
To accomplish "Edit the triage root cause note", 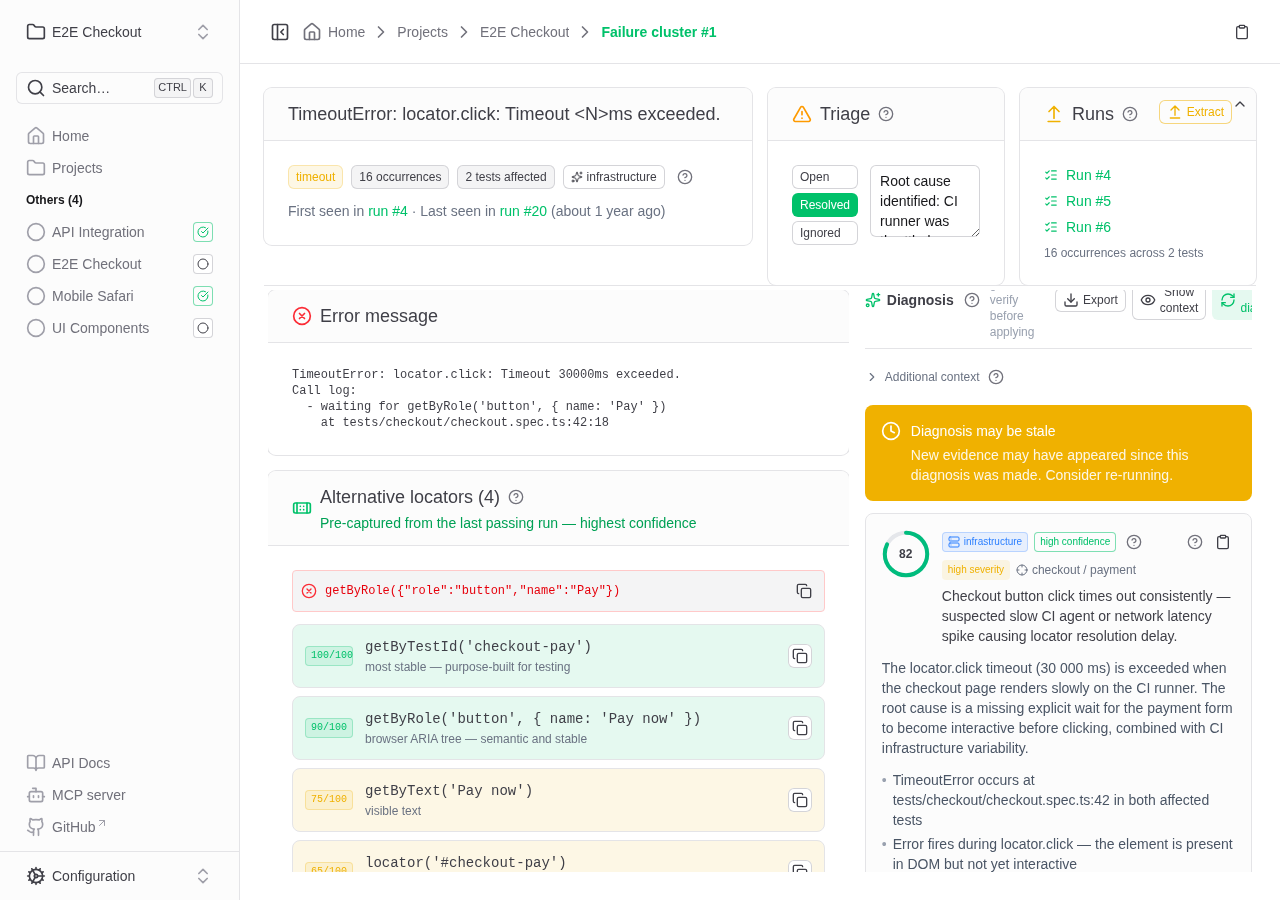I will (x=925, y=201).
